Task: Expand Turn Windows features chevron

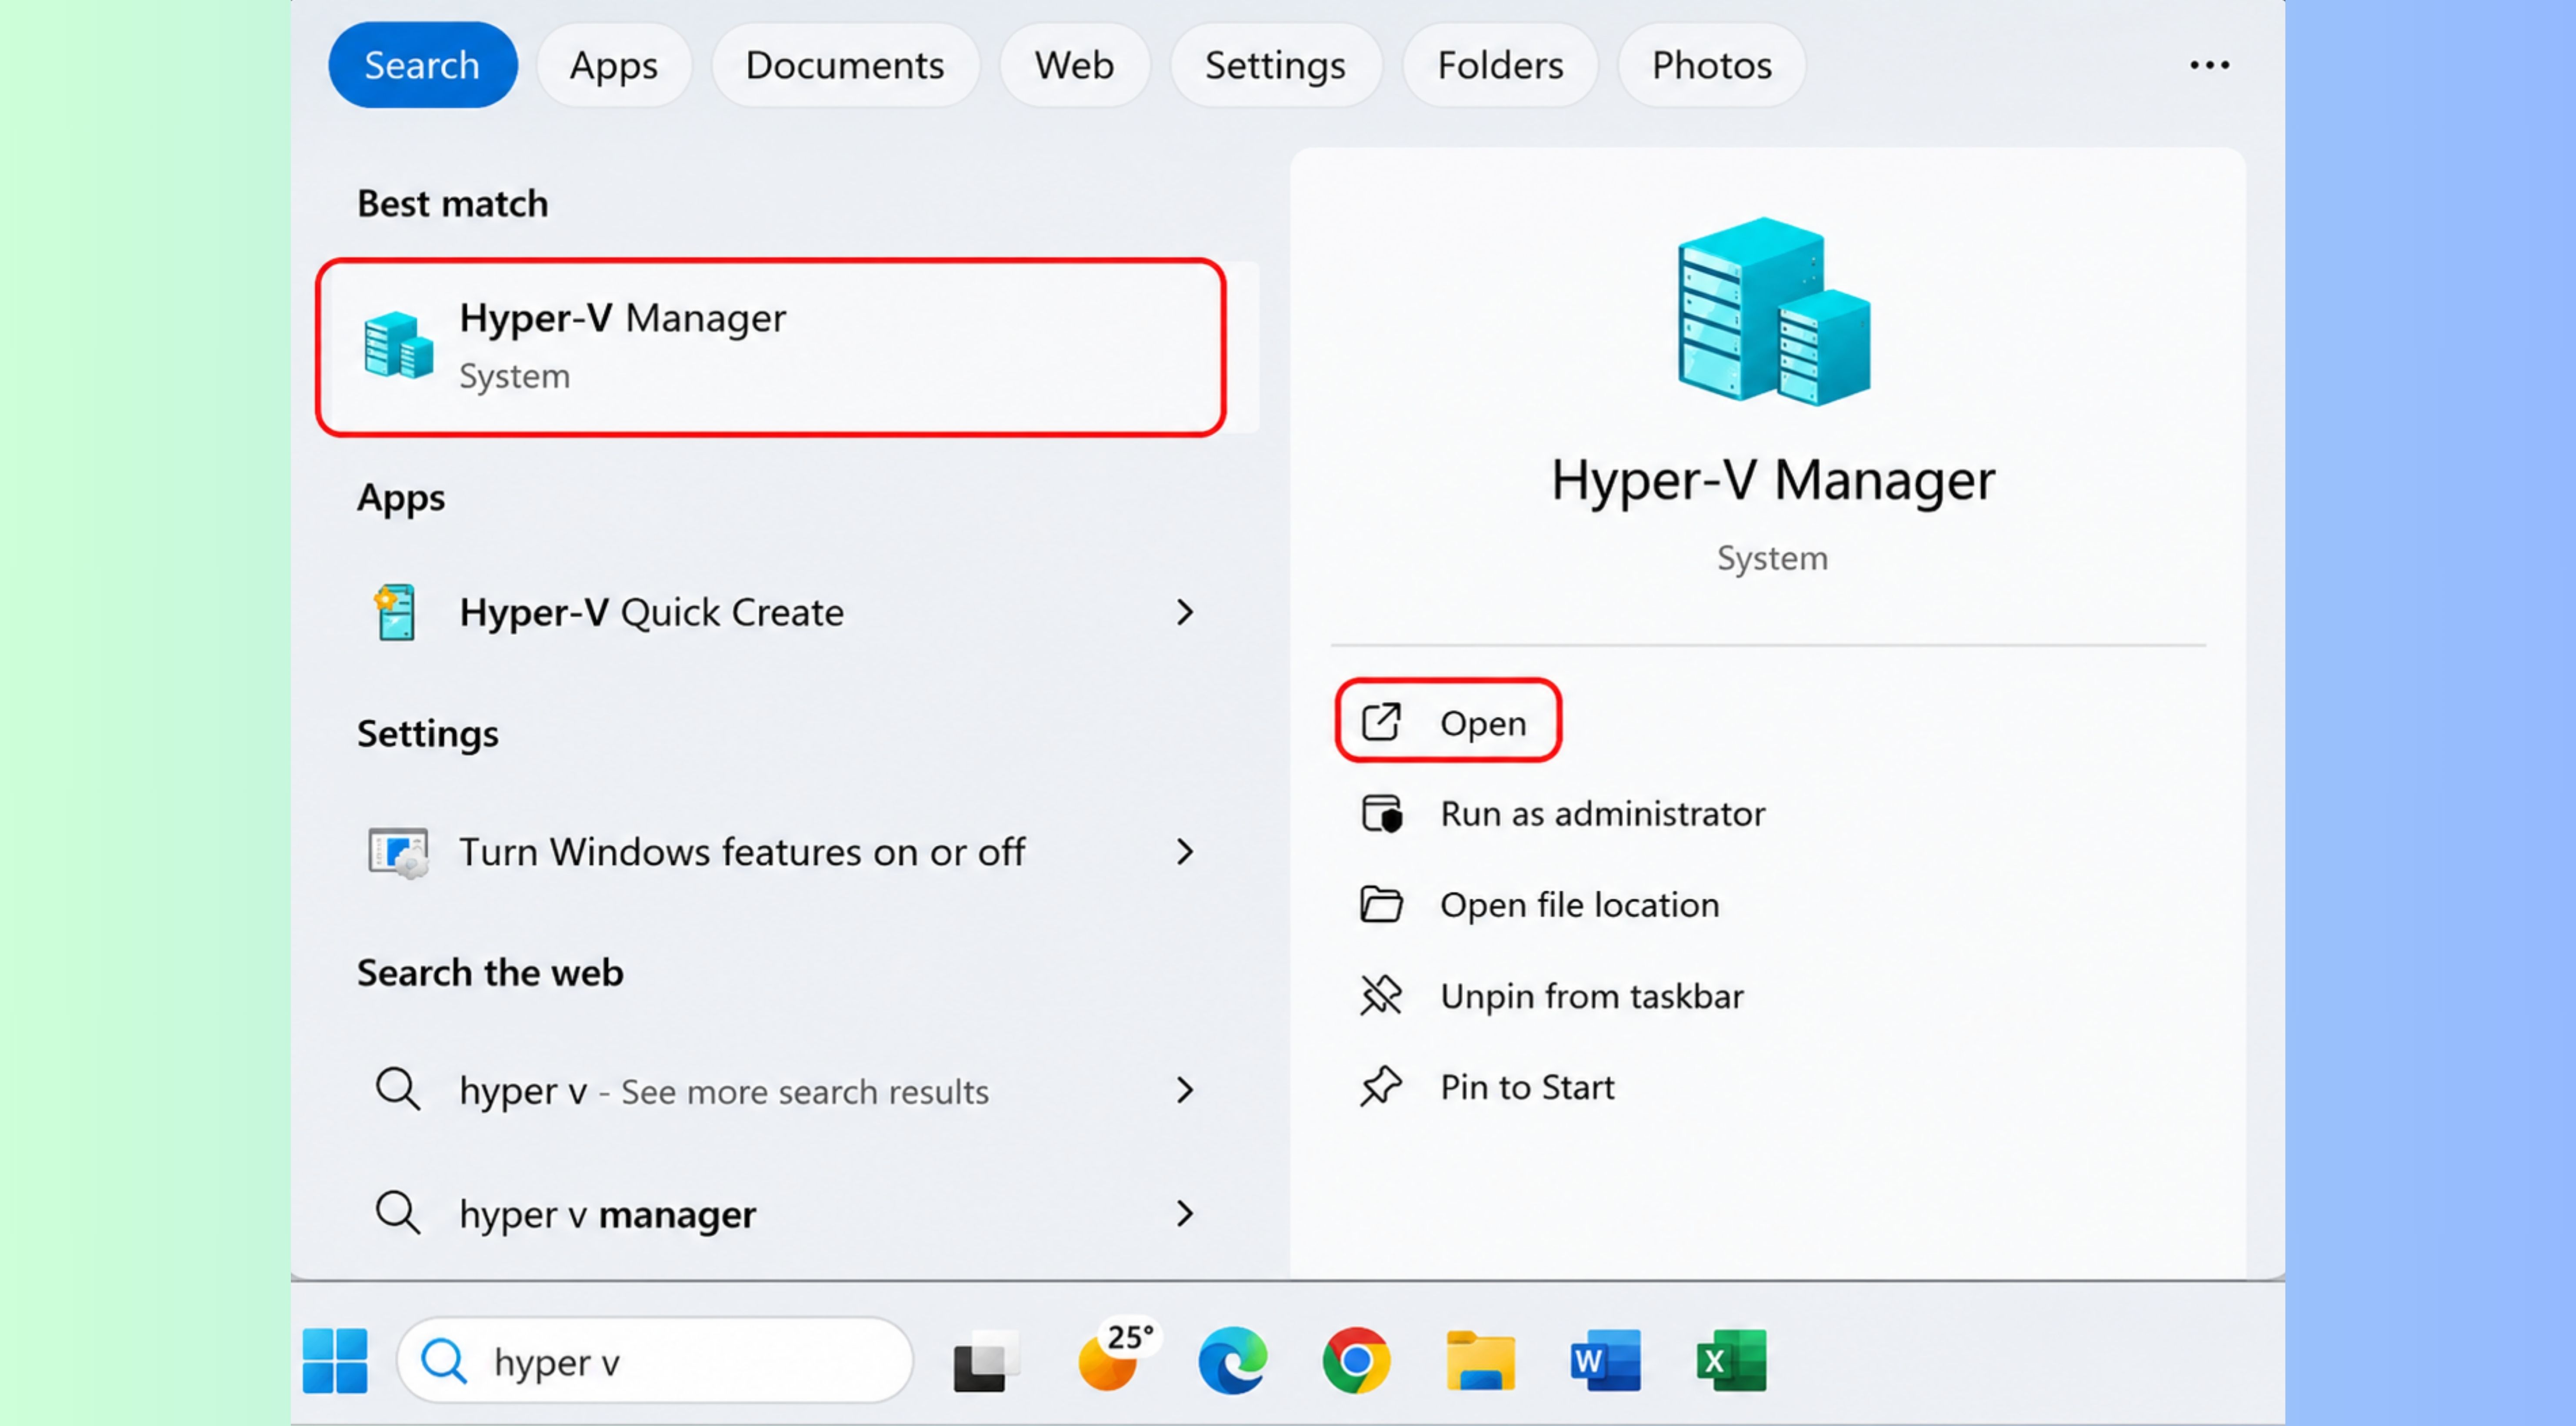Action: [1185, 852]
